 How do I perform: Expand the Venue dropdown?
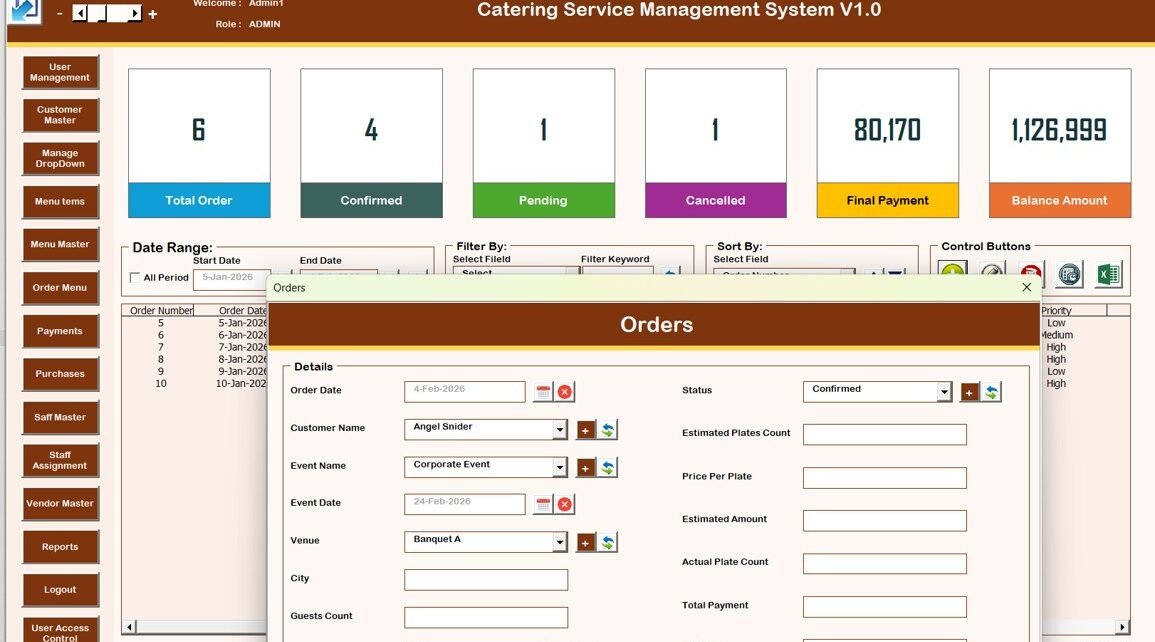(559, 542)
